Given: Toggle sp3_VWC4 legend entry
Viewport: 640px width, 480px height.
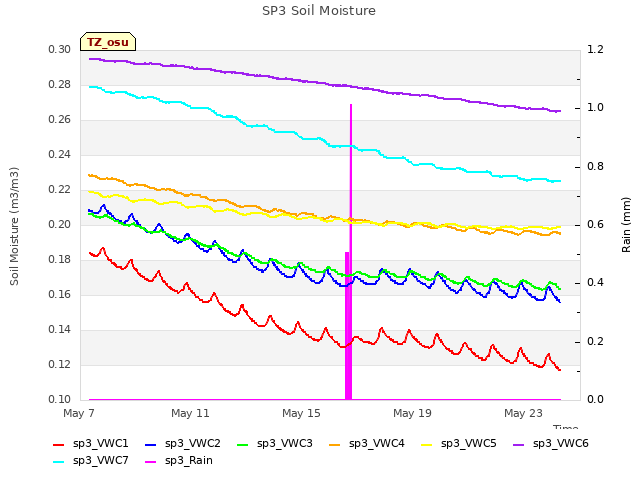Looking at the screenshot, I should [x=367, y=443].
